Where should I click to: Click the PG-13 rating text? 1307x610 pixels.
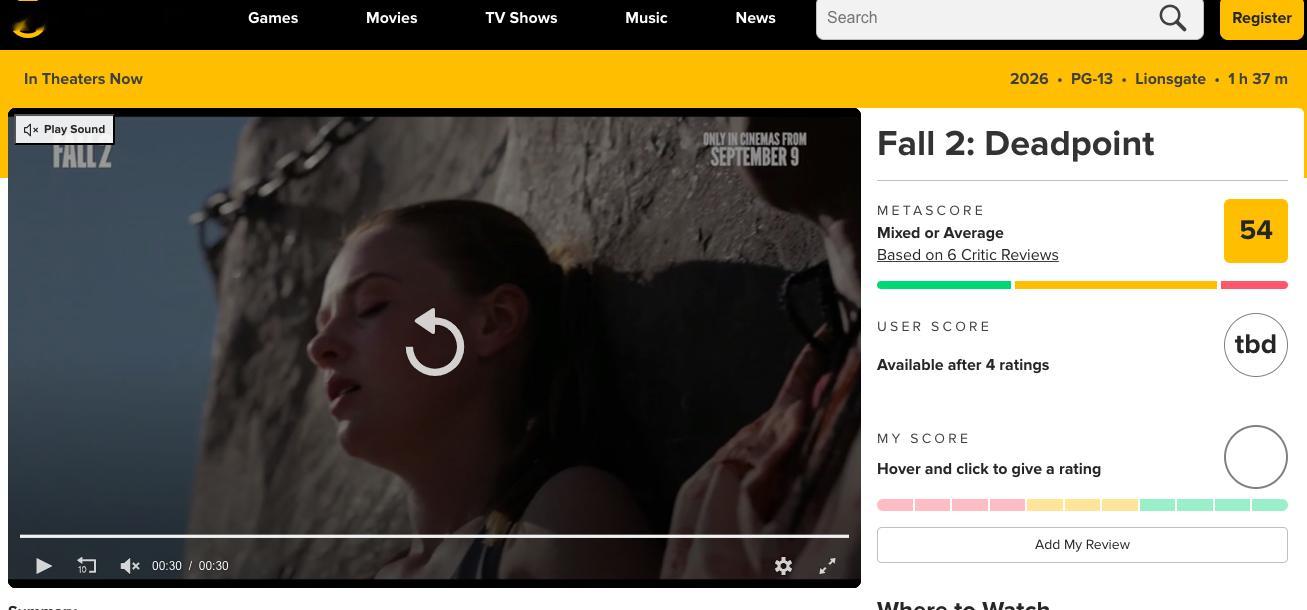tap(1092, 79)
